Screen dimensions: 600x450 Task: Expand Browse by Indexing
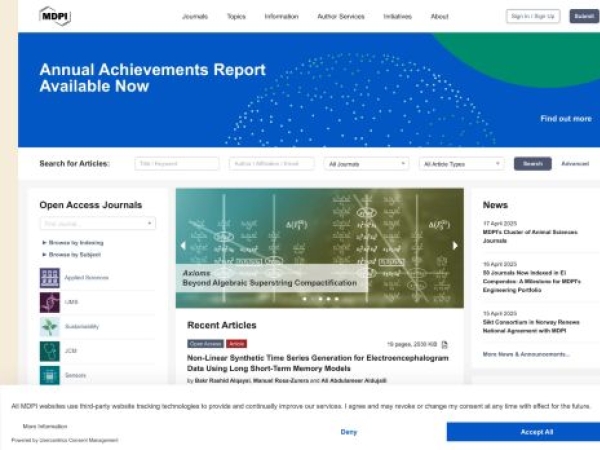(x=73, y=243)
